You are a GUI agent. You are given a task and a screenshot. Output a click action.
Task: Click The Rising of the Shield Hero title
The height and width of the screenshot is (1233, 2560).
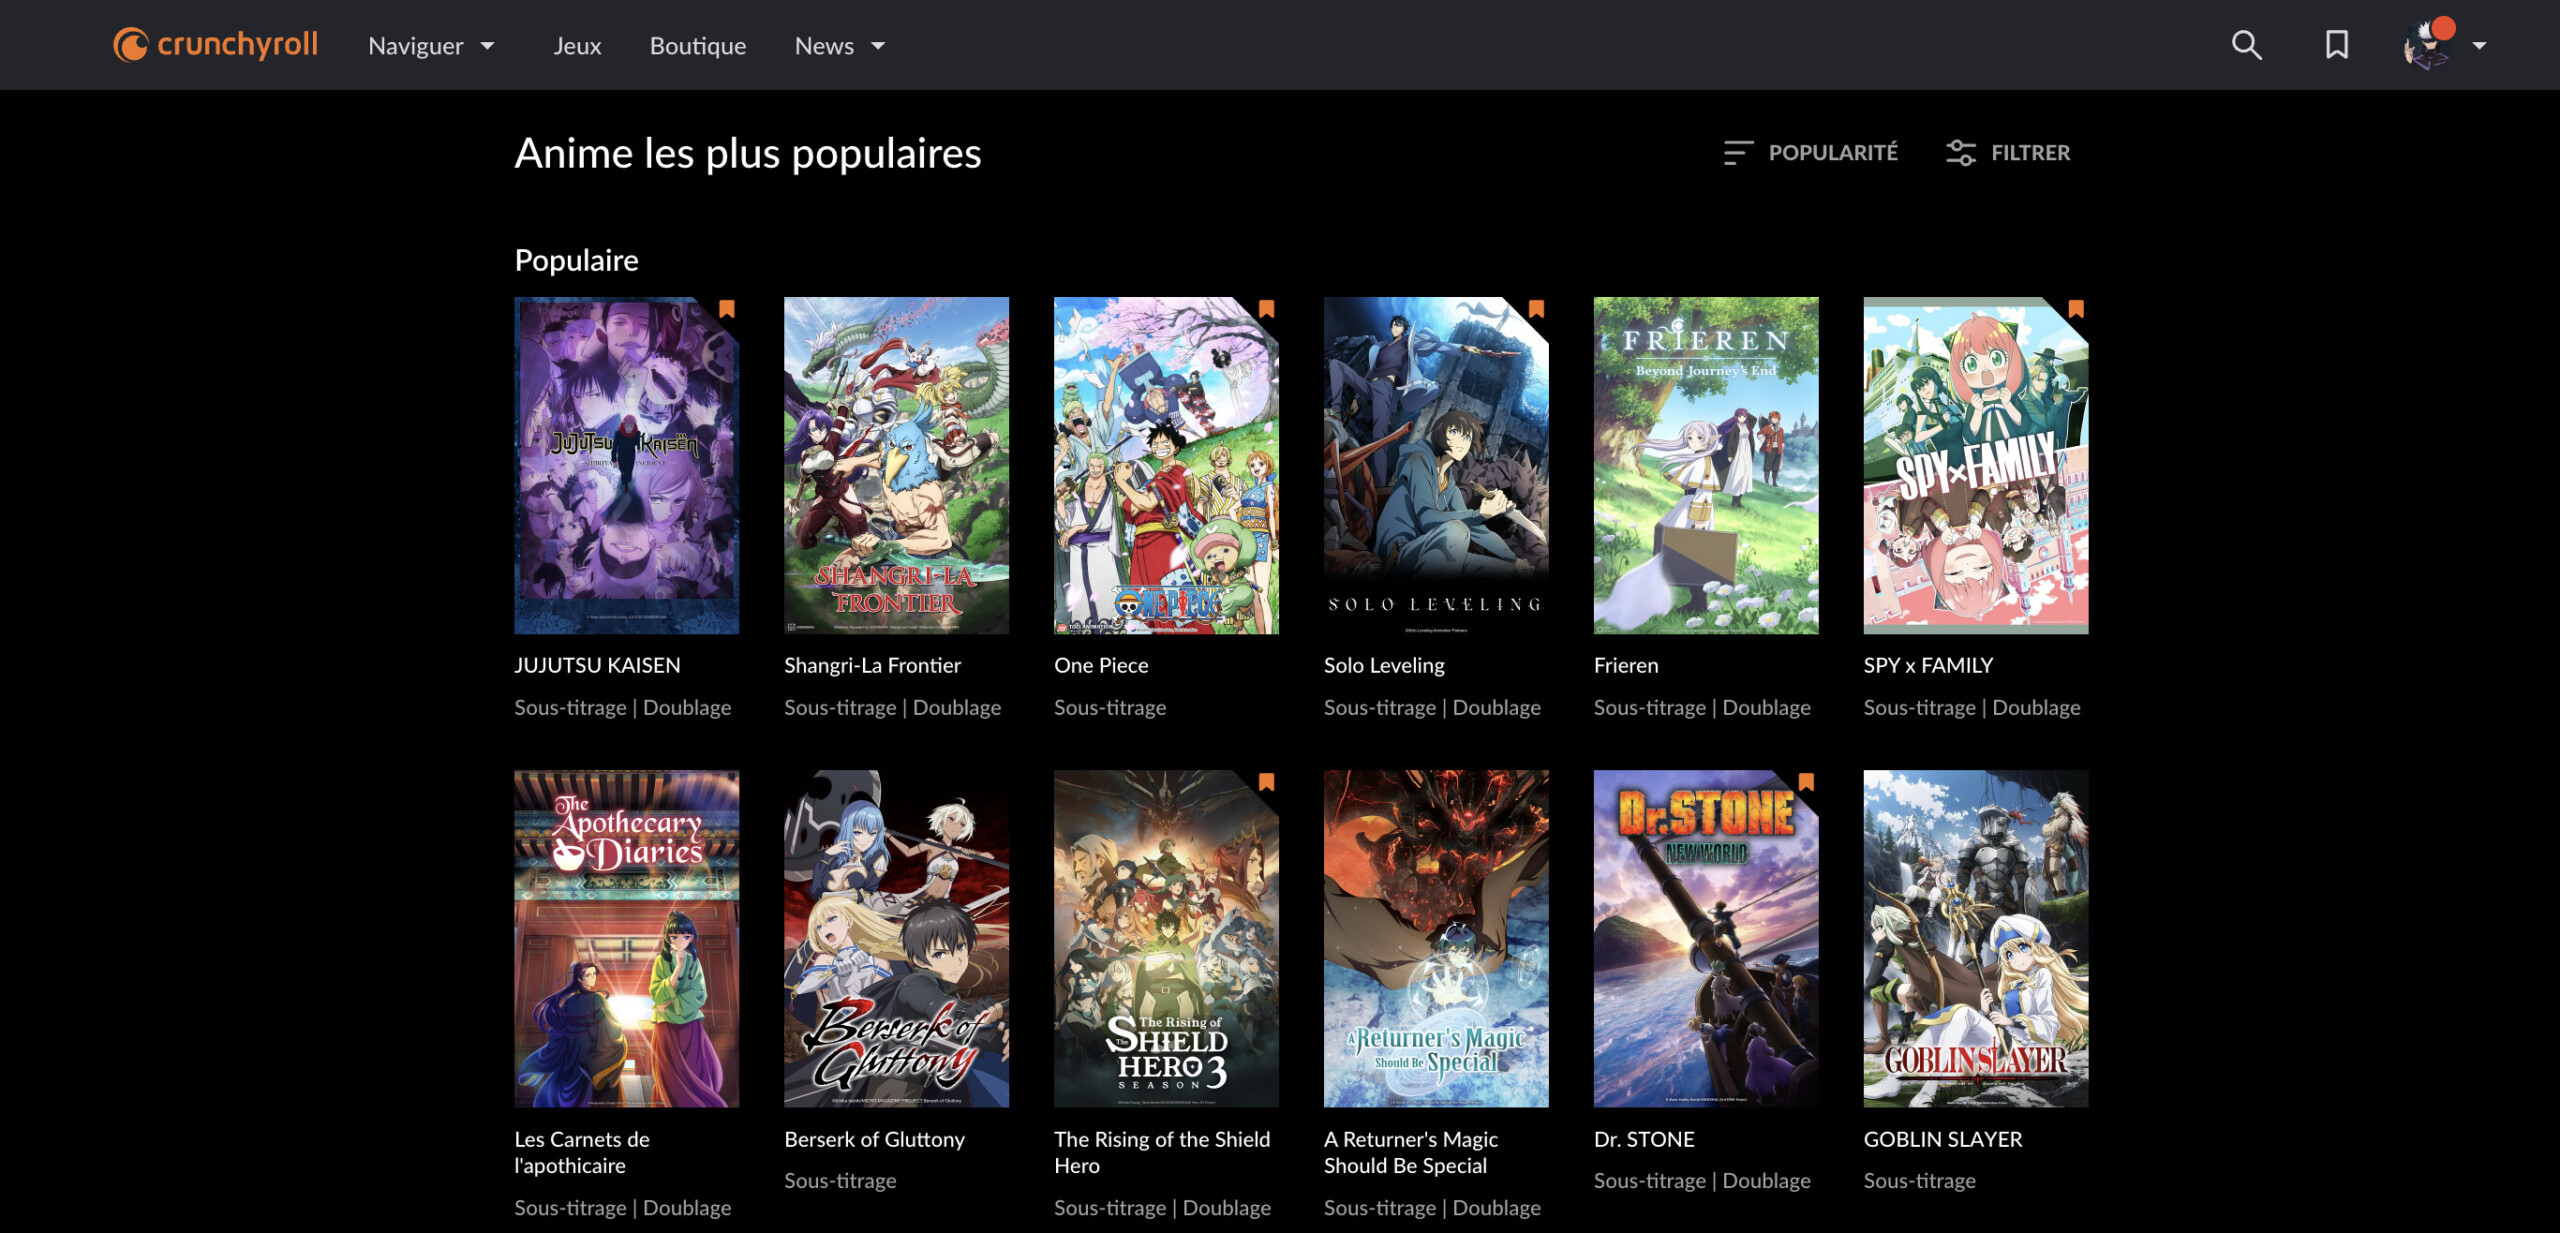1162,1152
